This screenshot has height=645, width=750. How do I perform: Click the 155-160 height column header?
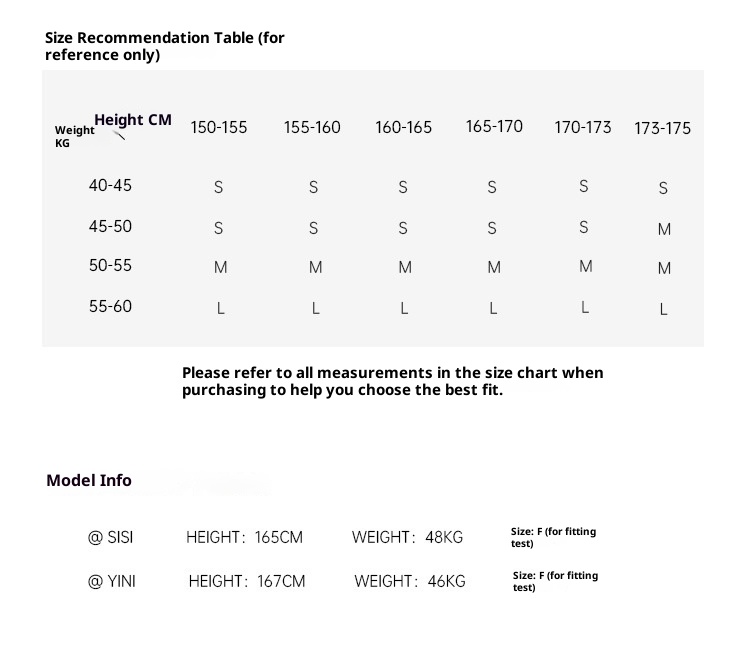pyautogui.click(x=312, y=128)
